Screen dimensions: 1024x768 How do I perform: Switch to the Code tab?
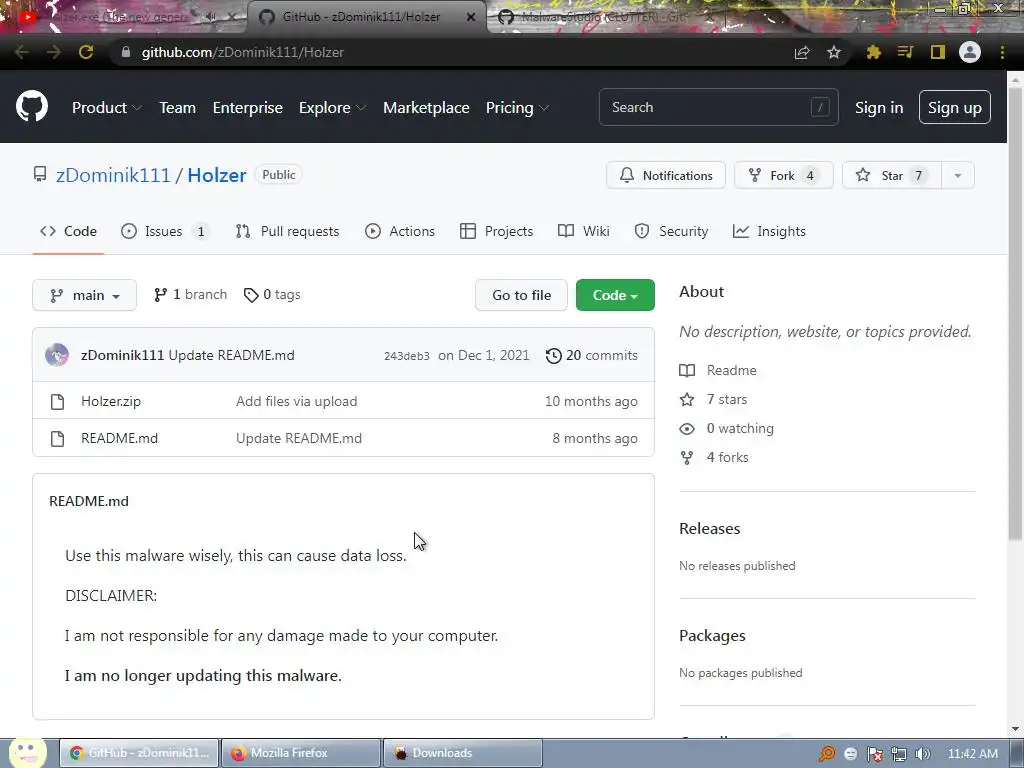pos(68,231)
